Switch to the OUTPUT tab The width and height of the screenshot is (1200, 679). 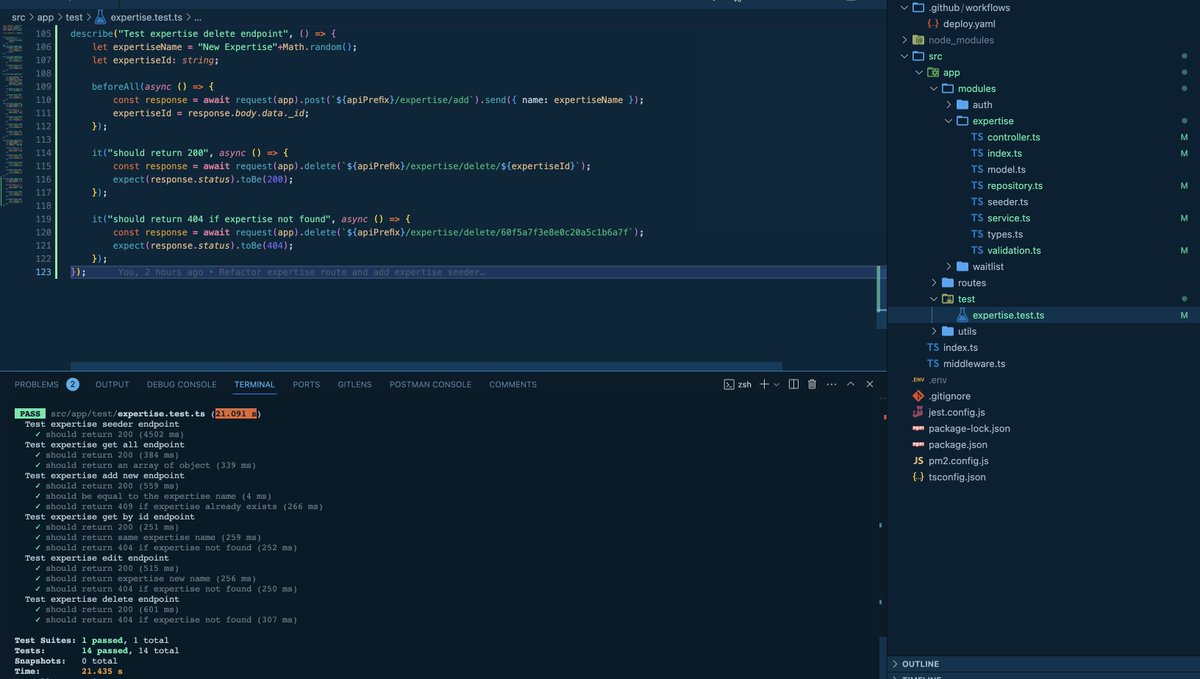coord(112,384)
